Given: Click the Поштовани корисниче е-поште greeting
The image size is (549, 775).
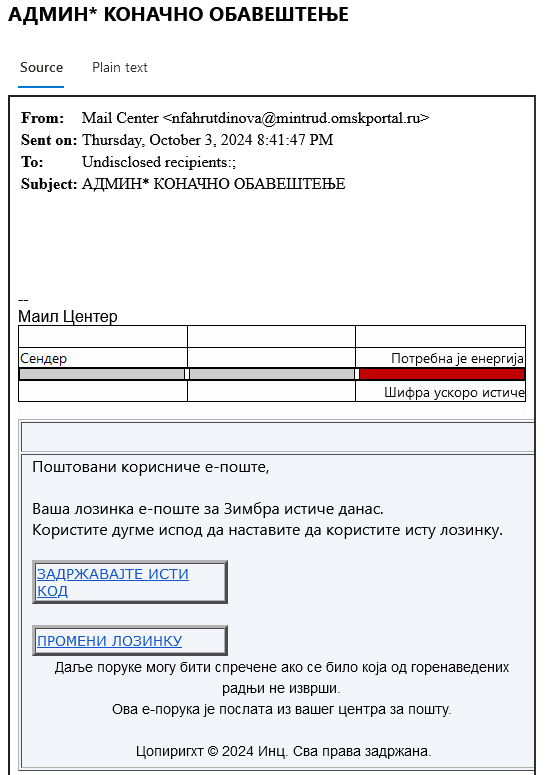Looking at the screenshot, I should coord(151,467).
